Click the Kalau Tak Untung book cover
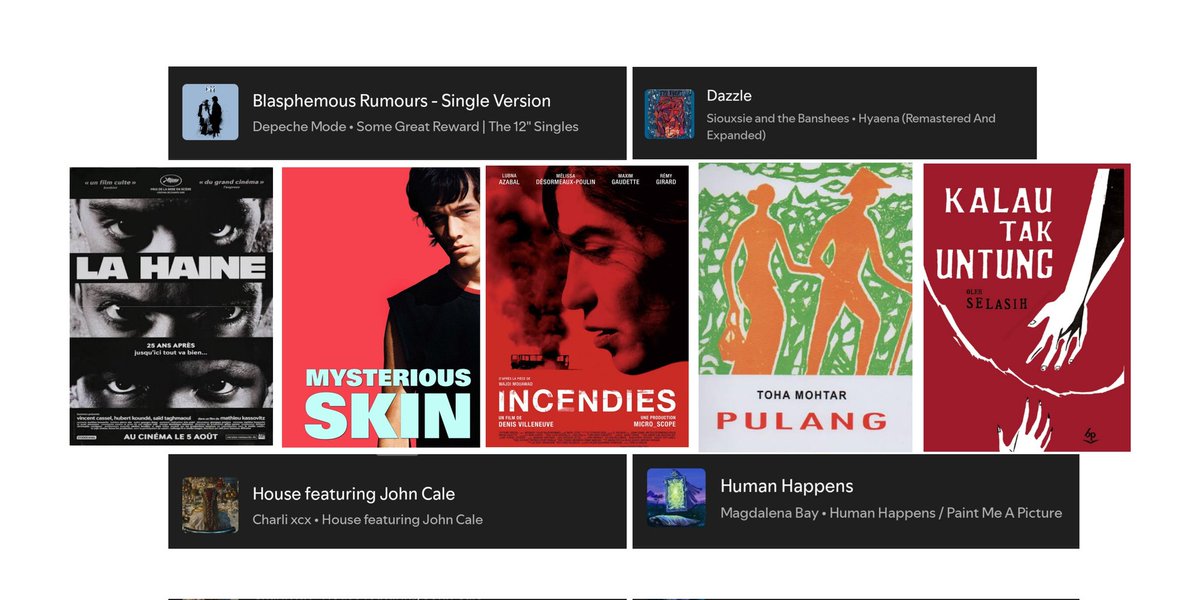The width and height of the screenshot is (1200, 600). tap(1027, 308)
